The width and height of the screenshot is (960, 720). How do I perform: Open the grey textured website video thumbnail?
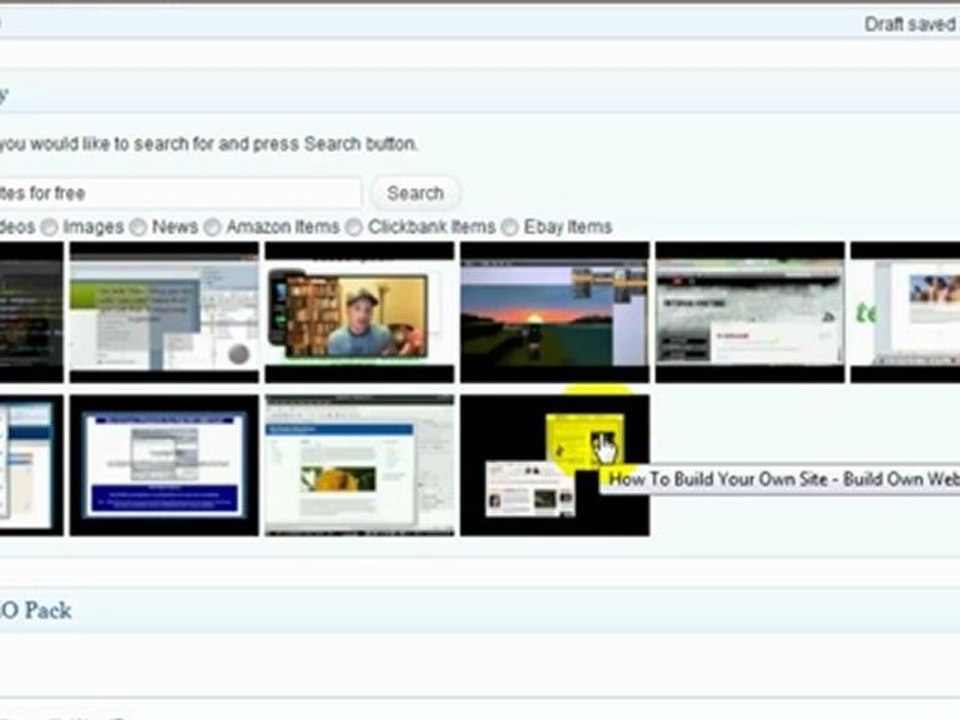click(750, 312)
